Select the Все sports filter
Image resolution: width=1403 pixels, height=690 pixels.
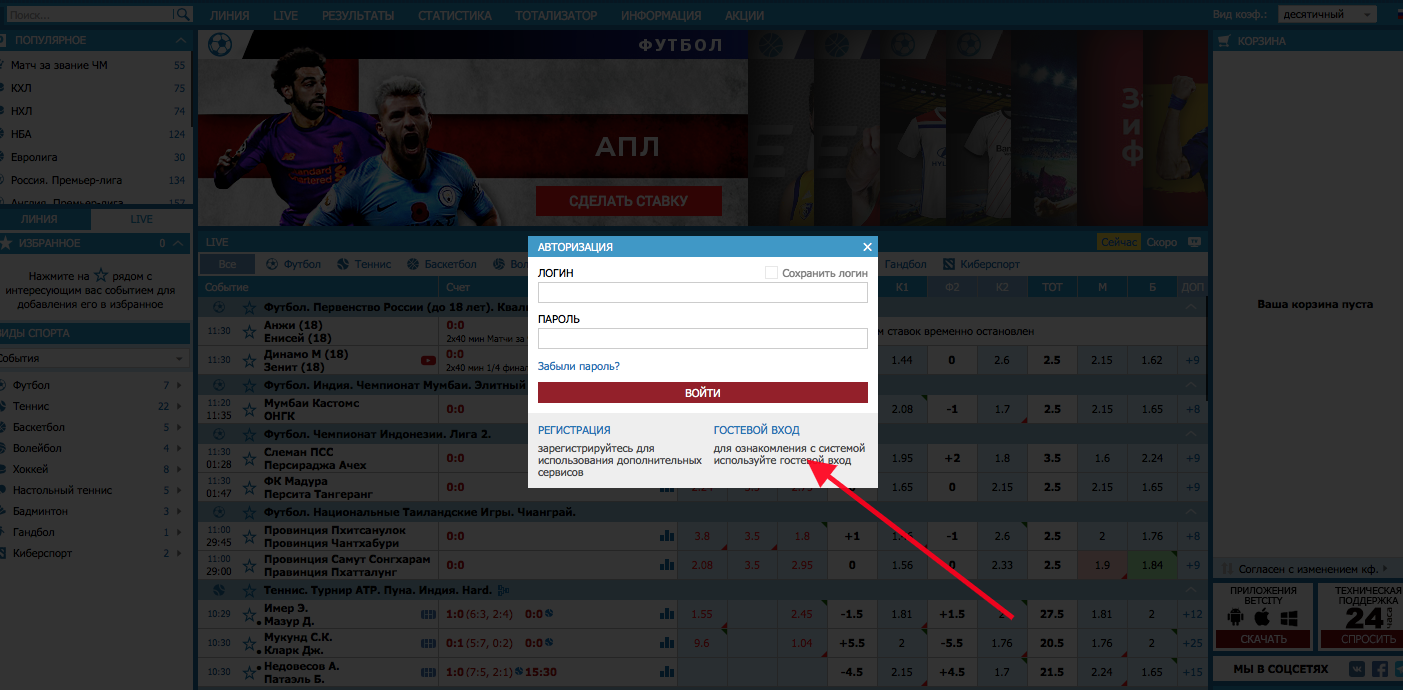pyautogui.click(x=227, y=264)
